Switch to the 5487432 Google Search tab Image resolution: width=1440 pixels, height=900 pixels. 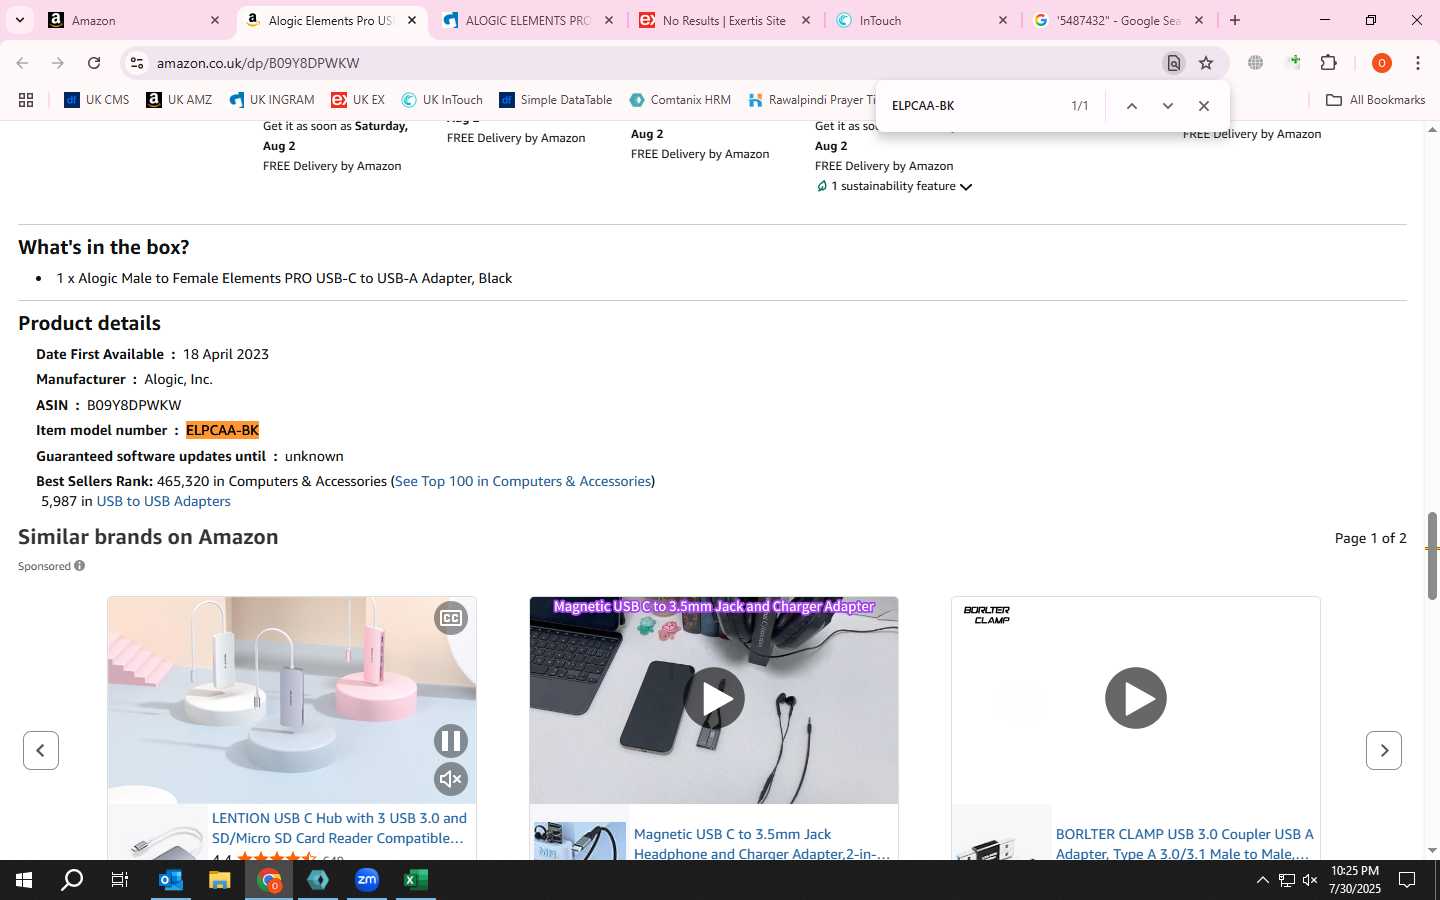pyautogui.click(x=1118, y=20)
